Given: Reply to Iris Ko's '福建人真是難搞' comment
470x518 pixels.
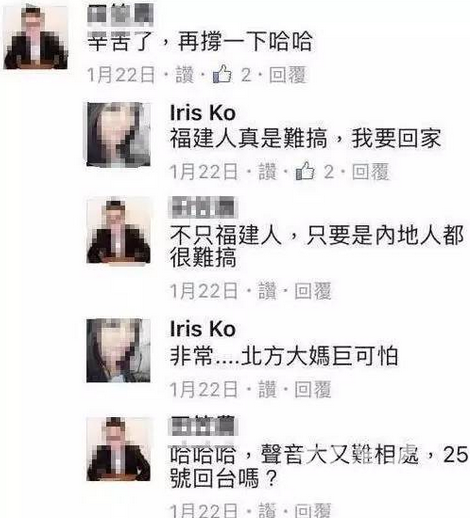Looking at the screenshot, I should click(370, 172).
